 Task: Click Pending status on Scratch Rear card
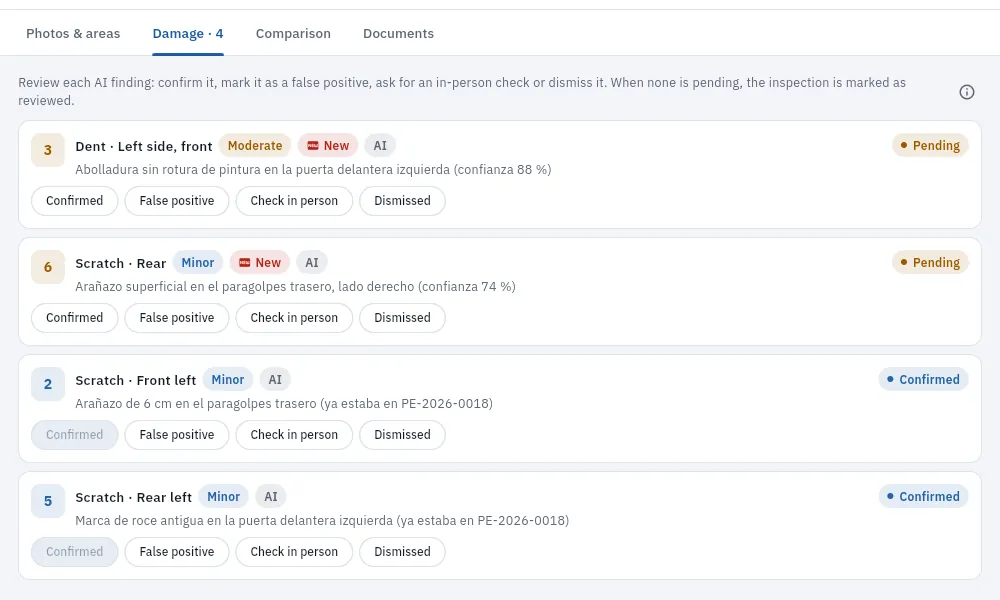point(930,263)
